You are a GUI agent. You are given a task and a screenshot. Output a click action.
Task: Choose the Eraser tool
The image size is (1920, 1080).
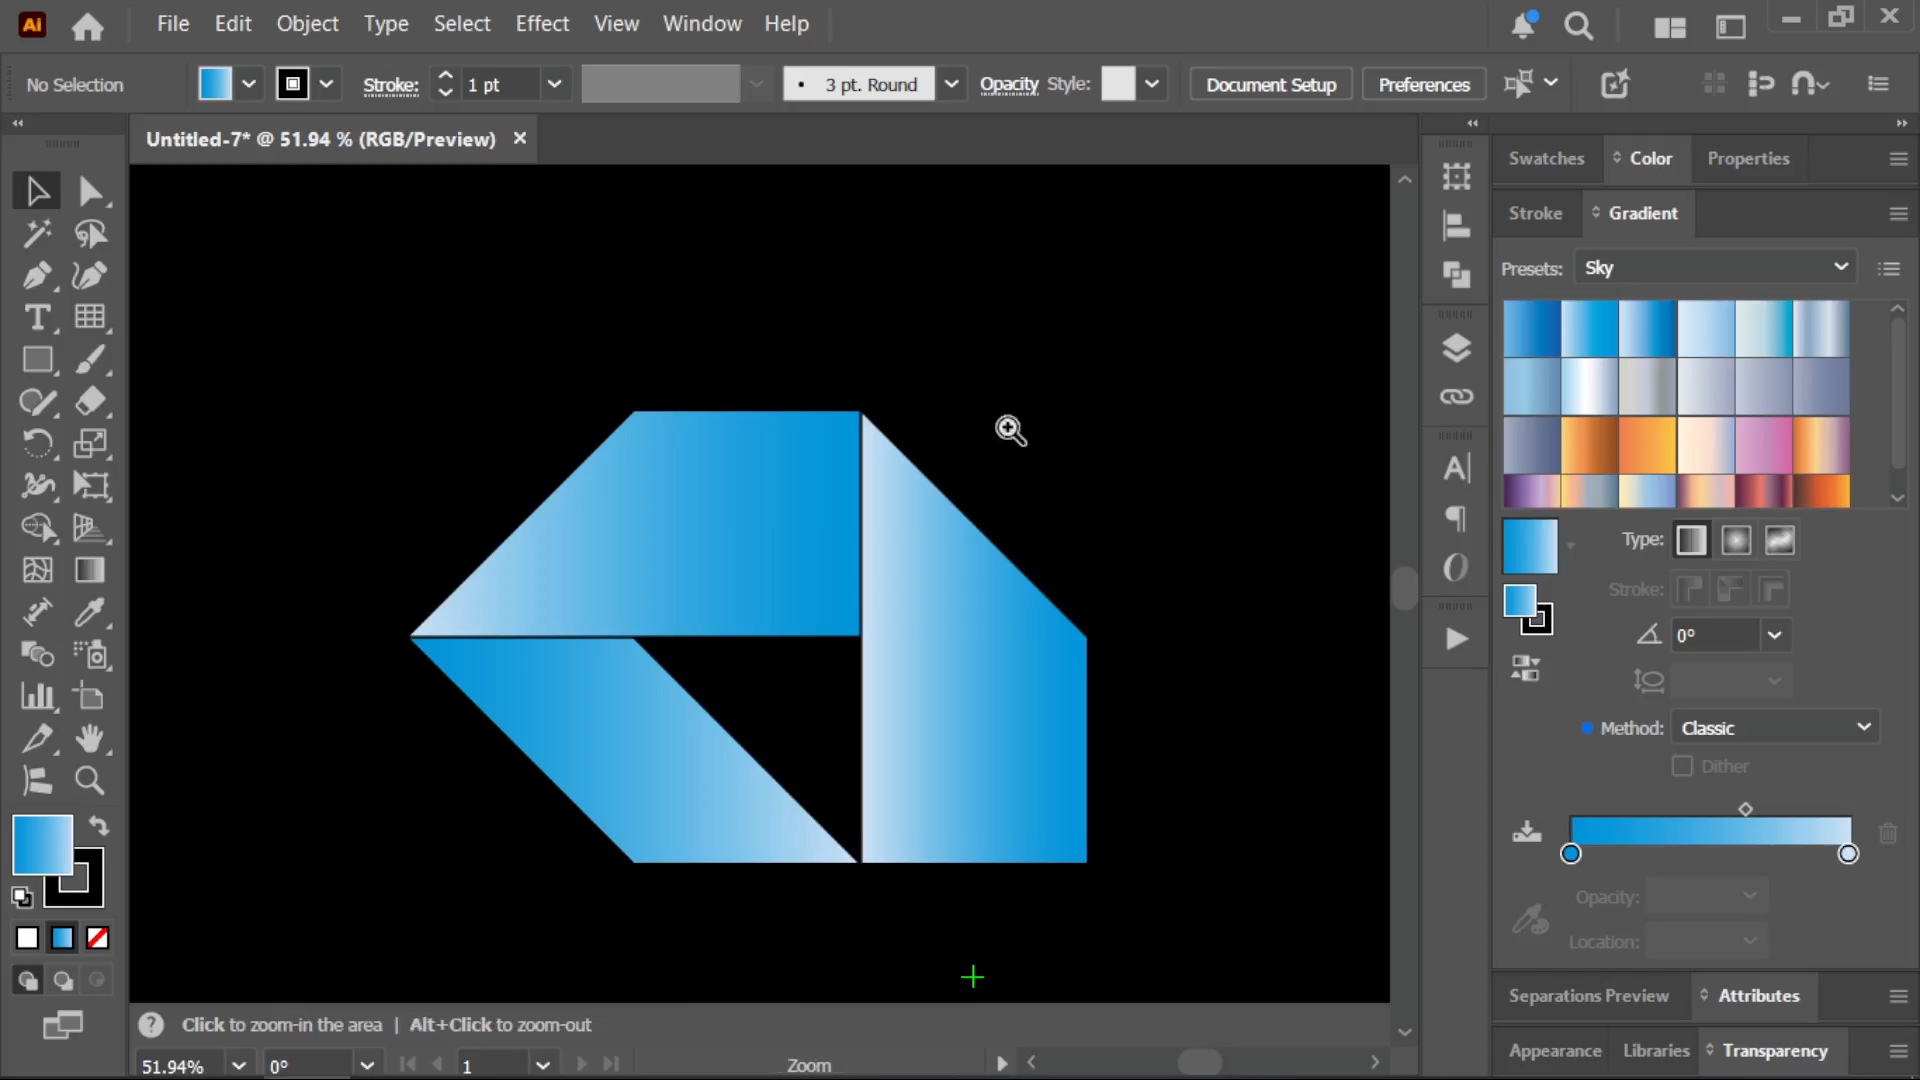[x=90, y=402]
